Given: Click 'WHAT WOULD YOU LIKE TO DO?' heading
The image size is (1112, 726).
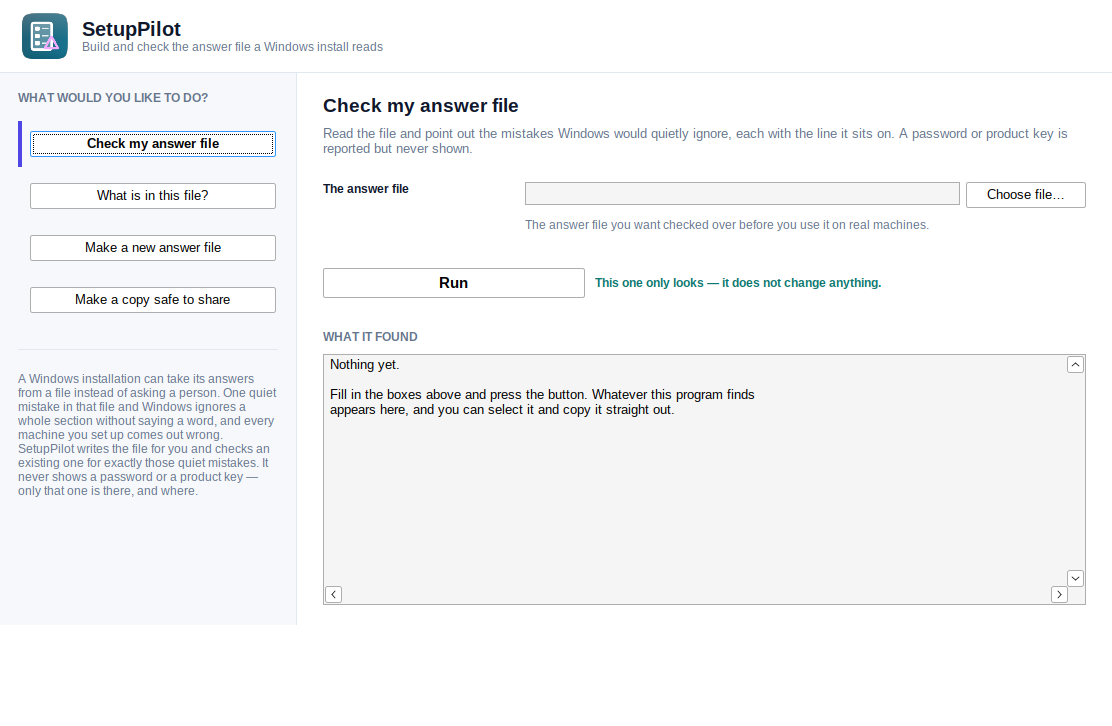Looking at the screenshot, I should click(x=113, y=98).
